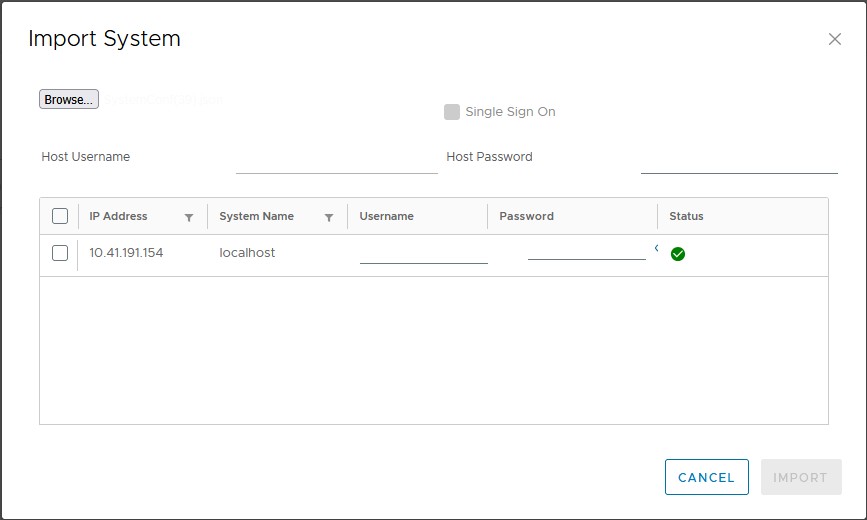
Task: Focus the Host Username input field
Action: pyautogui.click(x=336, y=160)
